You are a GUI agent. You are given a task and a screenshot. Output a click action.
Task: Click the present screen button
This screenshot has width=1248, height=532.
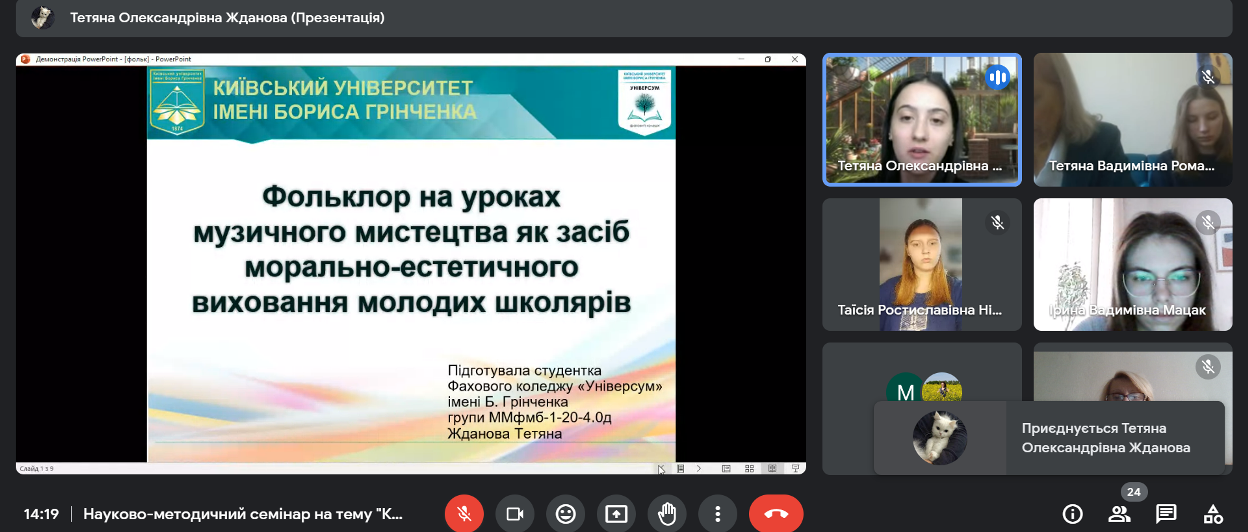tap(616, 514)
